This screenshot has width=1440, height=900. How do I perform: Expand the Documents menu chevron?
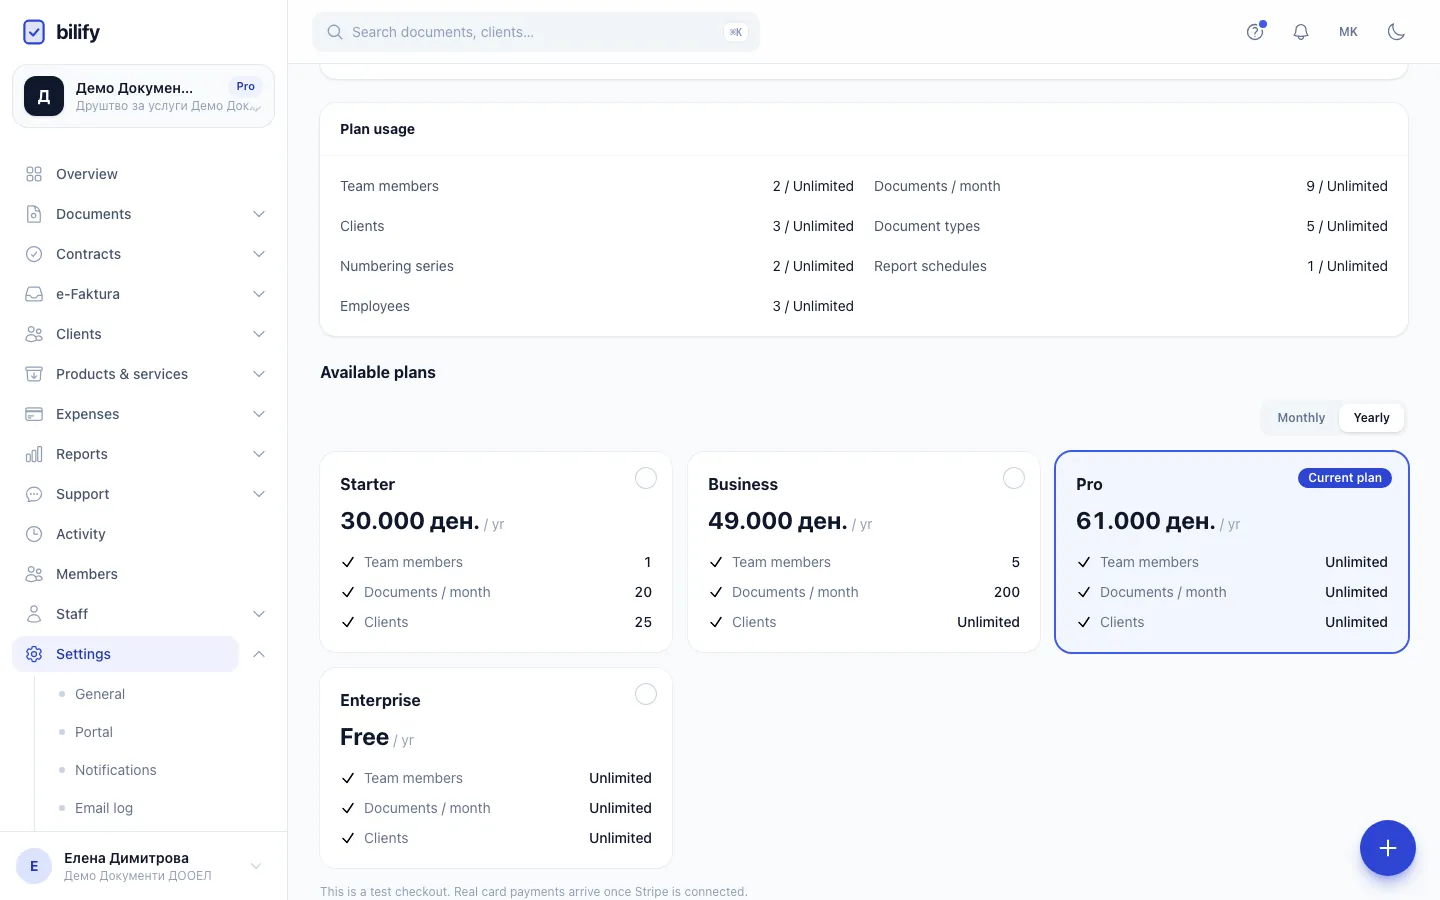(259, 214)
